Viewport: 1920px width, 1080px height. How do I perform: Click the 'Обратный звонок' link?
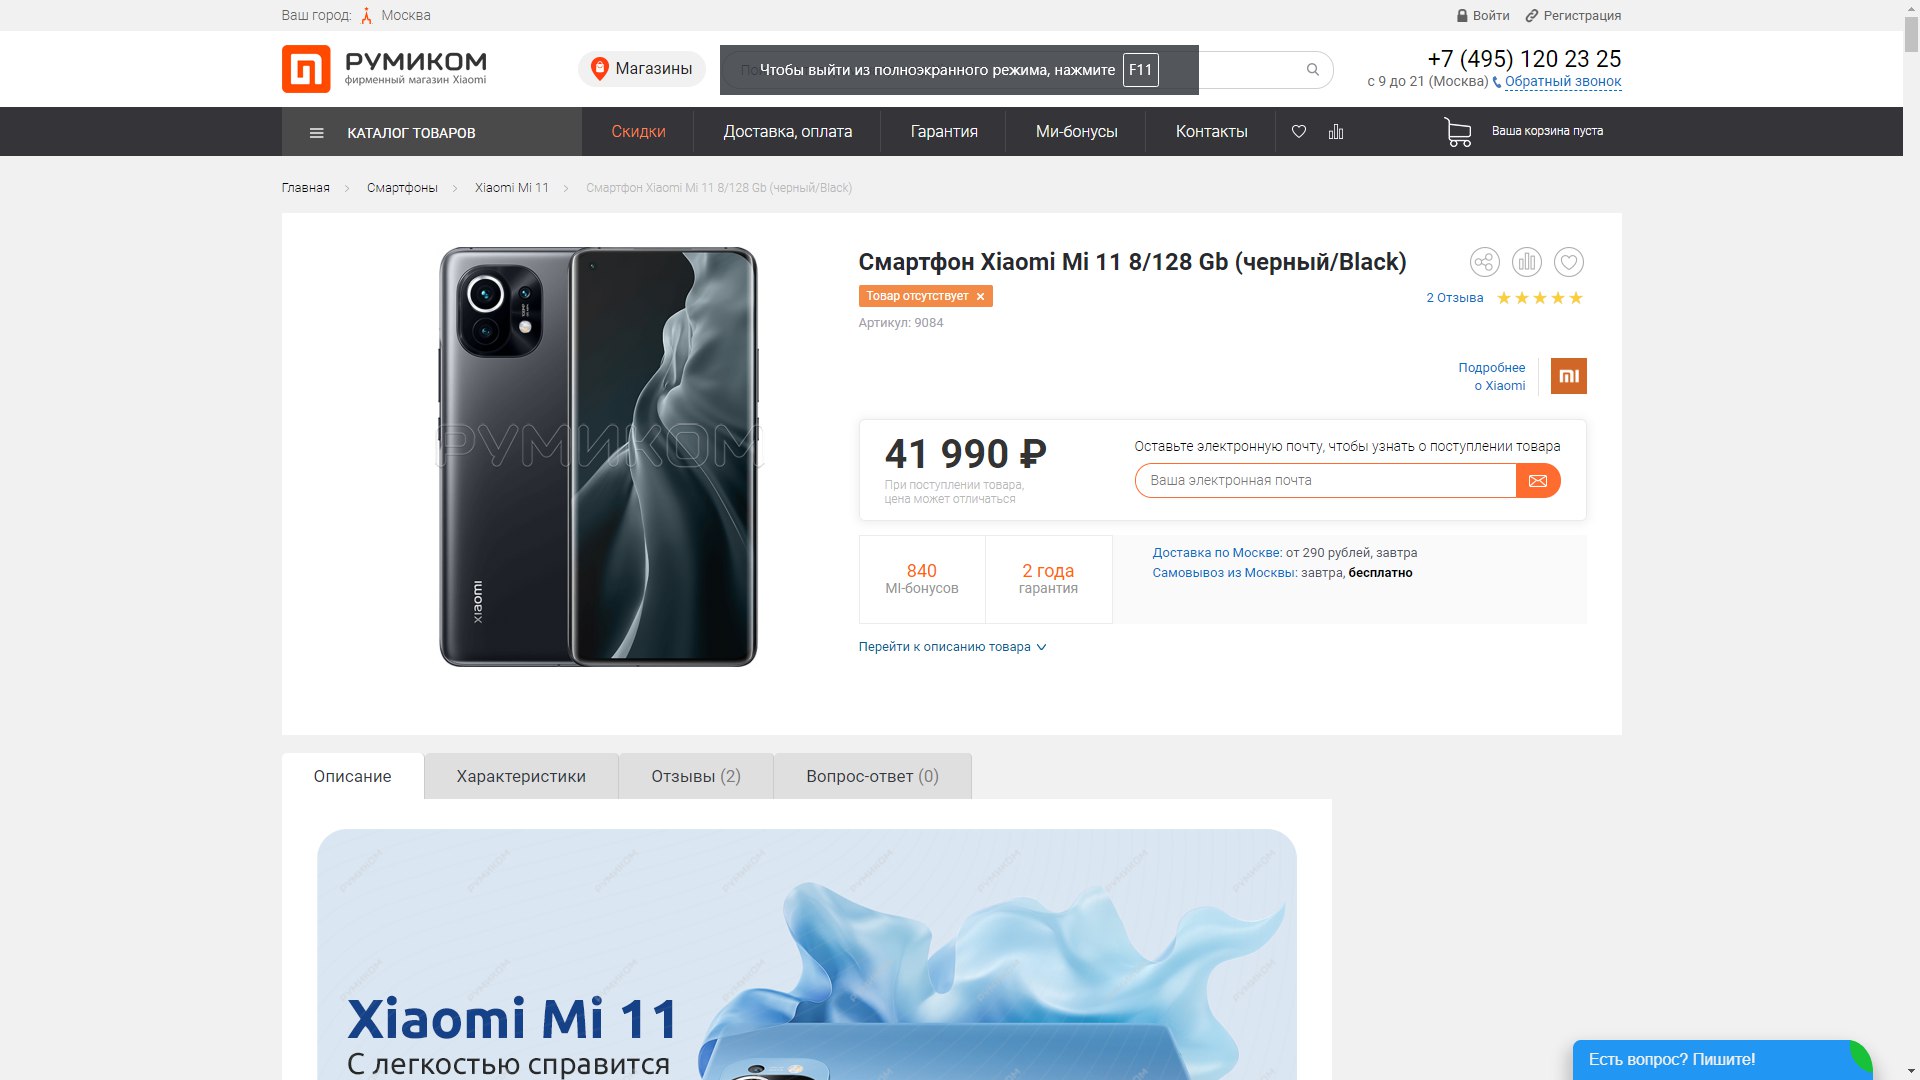pos(1563,82)
